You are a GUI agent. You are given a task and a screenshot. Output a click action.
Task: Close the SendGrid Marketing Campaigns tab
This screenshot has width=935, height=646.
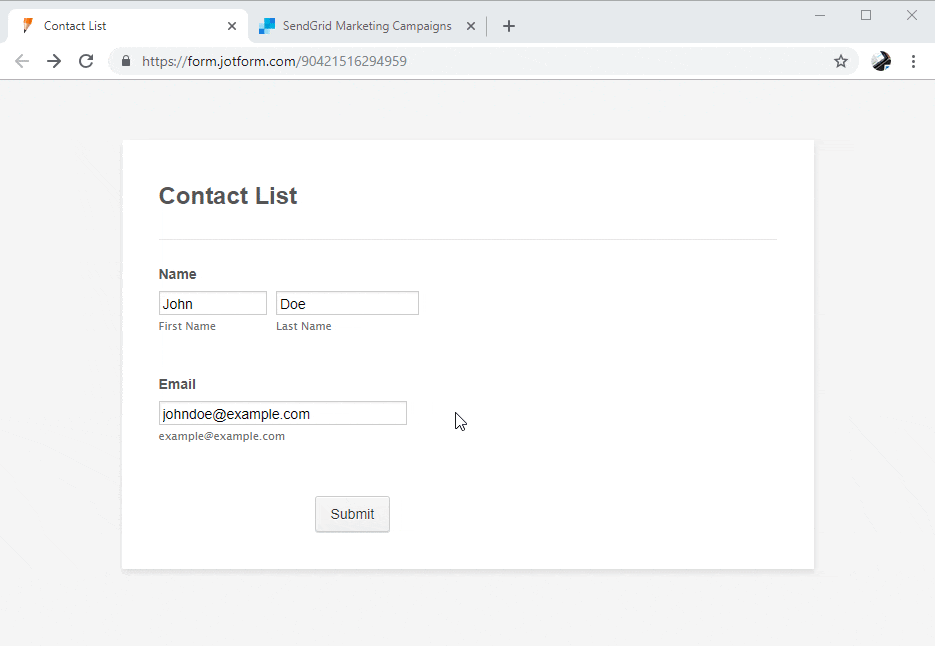pyautogui.click(x=471, y=26)
